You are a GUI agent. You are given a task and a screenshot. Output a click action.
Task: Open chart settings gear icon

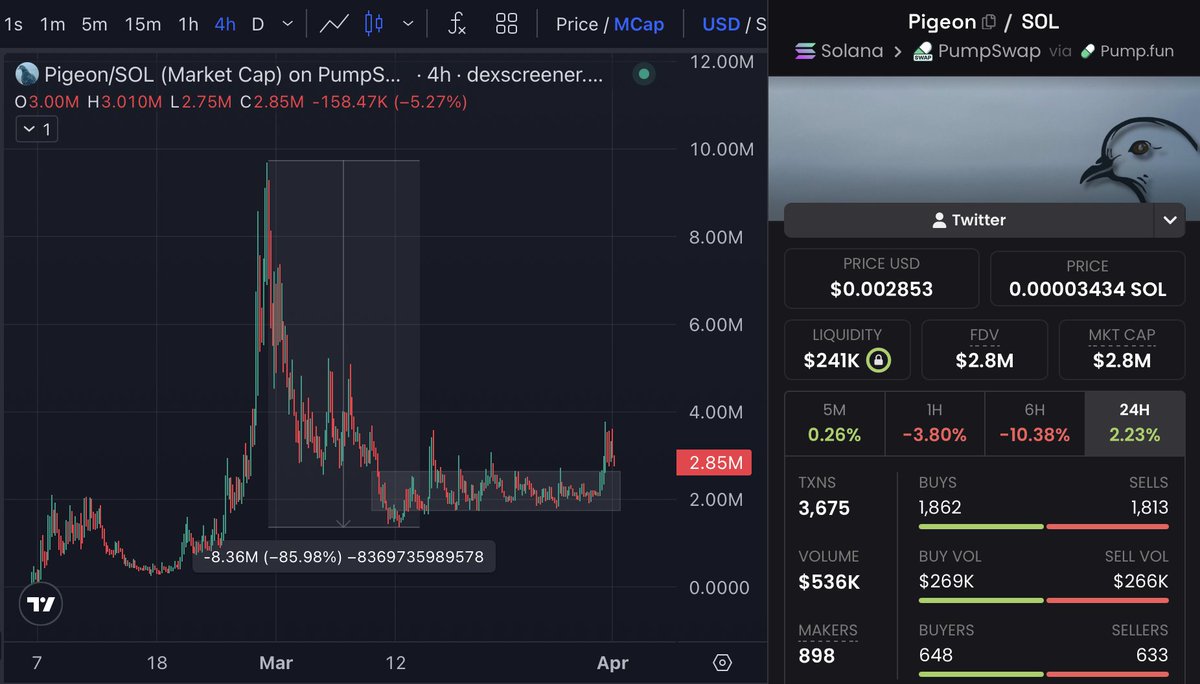723,663
